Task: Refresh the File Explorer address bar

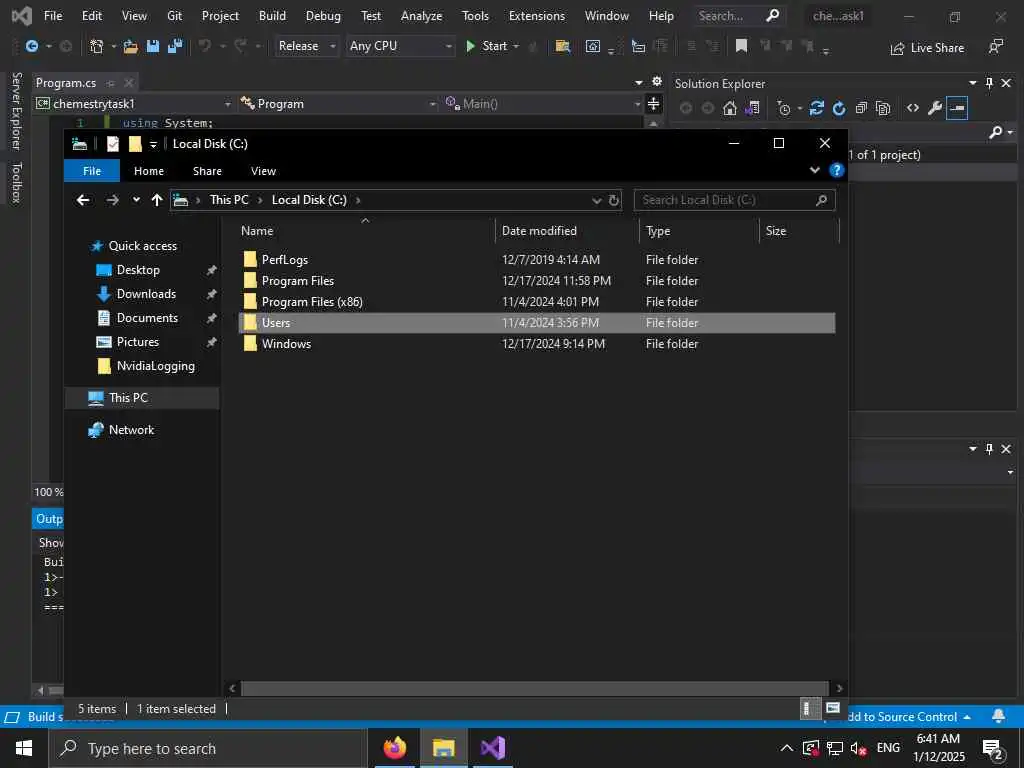Action: click(x=614, y=200)
